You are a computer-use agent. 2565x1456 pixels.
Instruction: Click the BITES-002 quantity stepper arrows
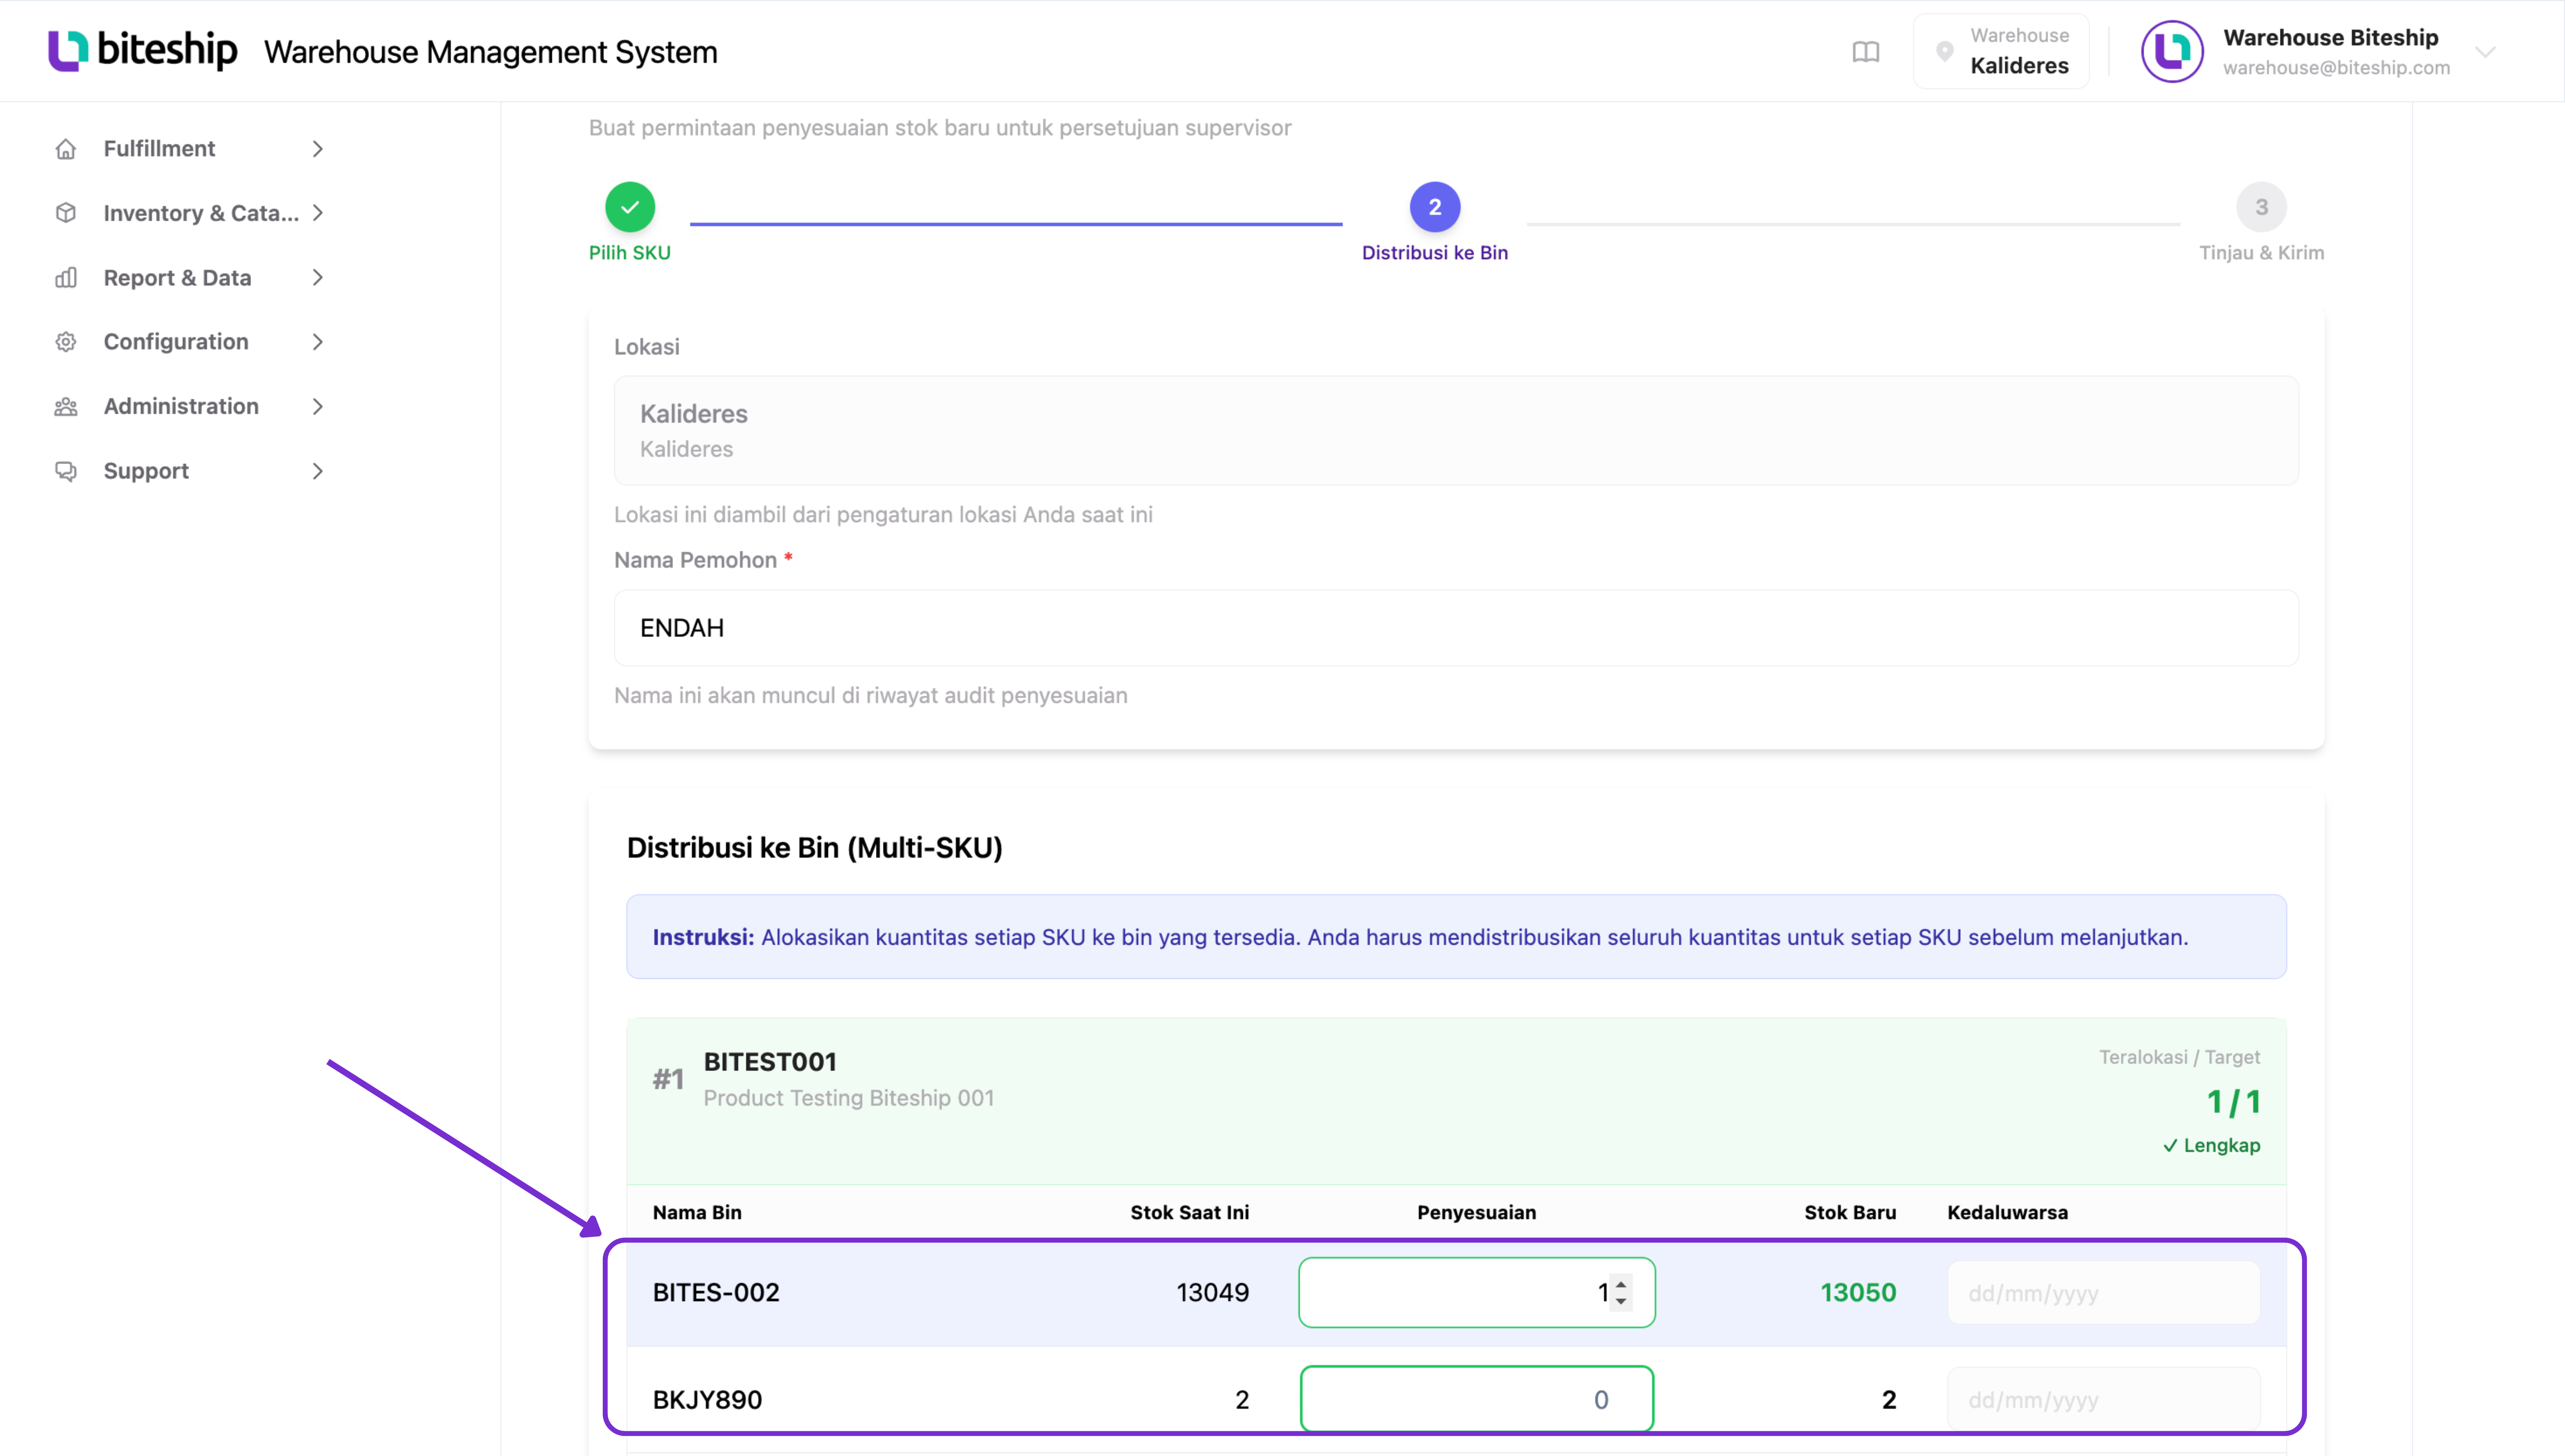(x=1621, y=1292)
